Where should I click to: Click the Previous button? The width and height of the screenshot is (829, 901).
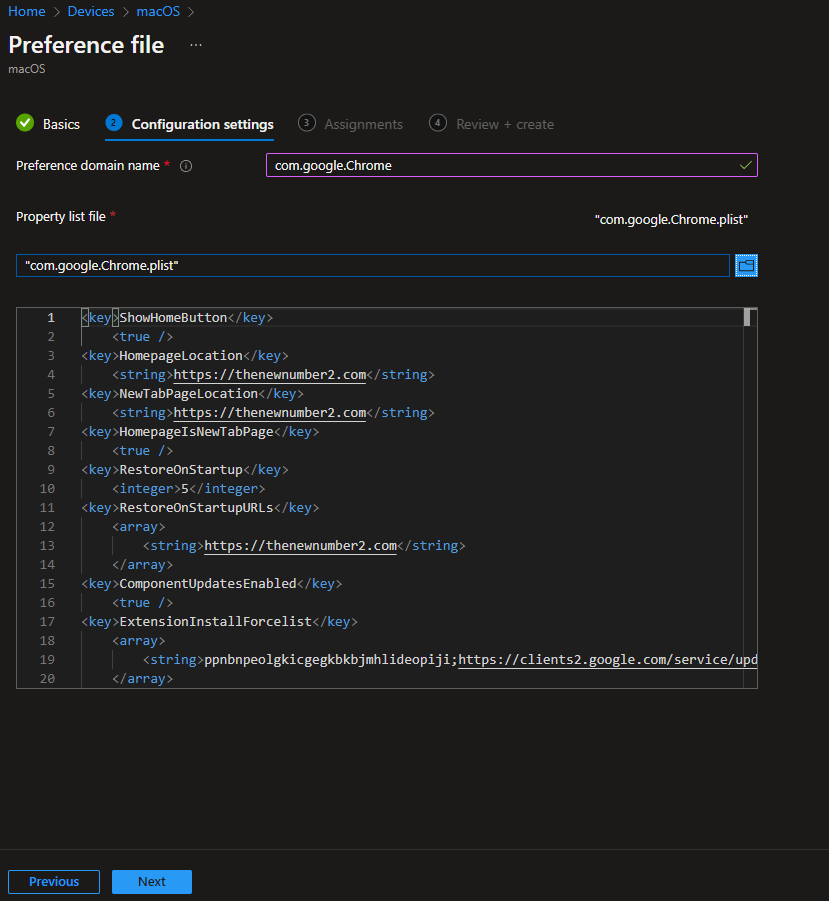[54, 881]
